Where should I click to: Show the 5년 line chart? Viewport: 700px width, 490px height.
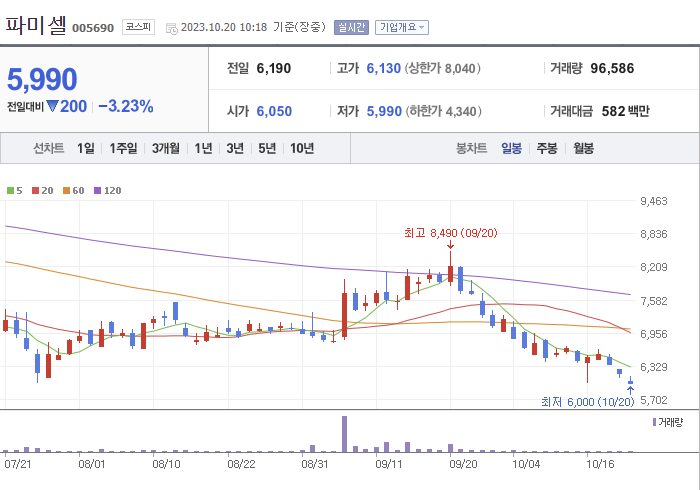point(267,148)
